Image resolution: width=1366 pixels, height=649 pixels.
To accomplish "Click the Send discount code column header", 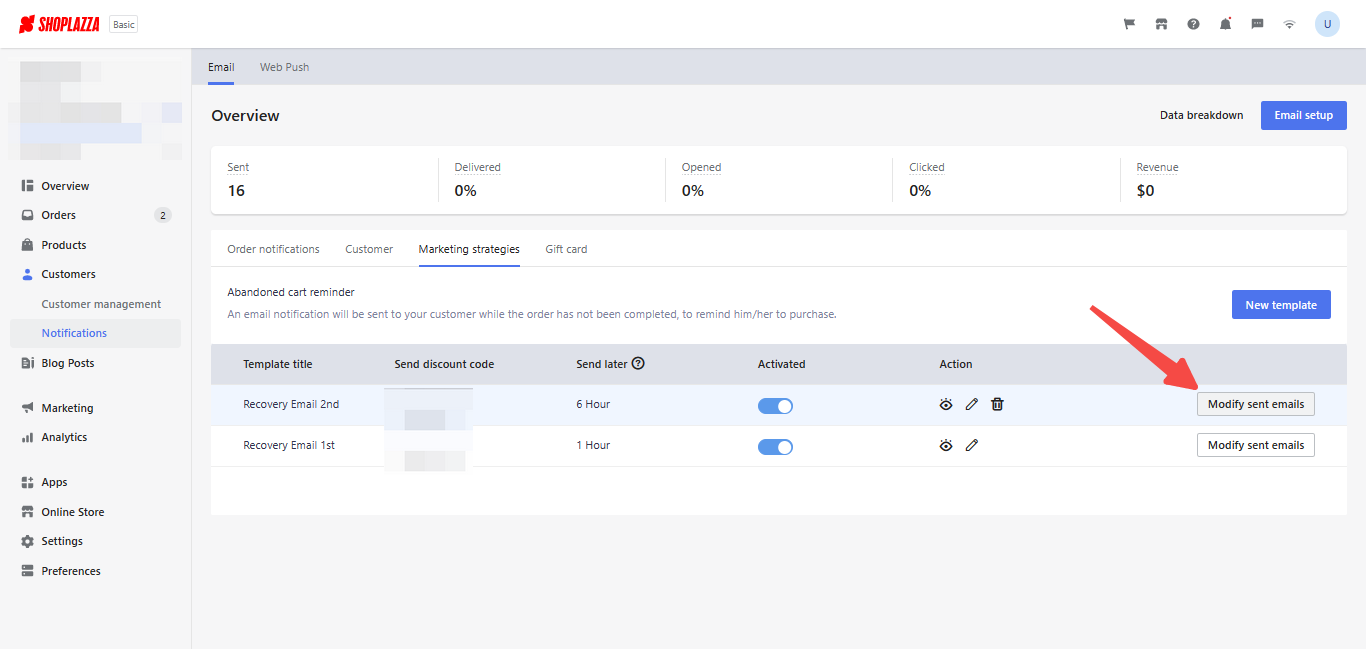I will tap(444, 364).
